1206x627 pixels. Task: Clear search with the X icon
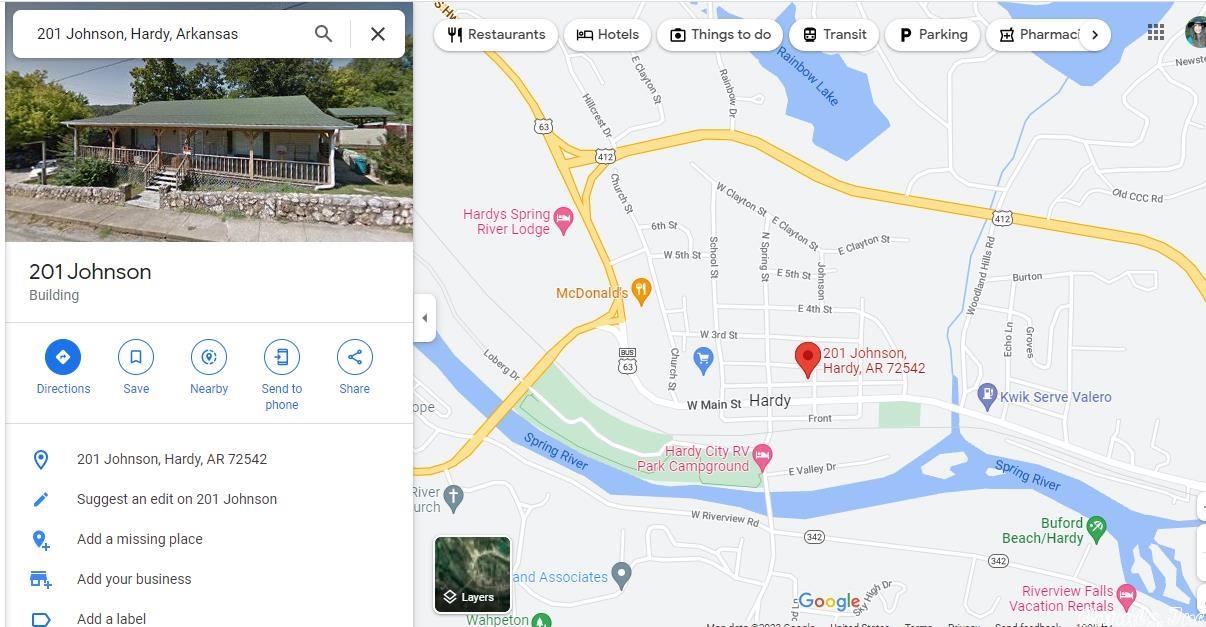click(378, 34)
